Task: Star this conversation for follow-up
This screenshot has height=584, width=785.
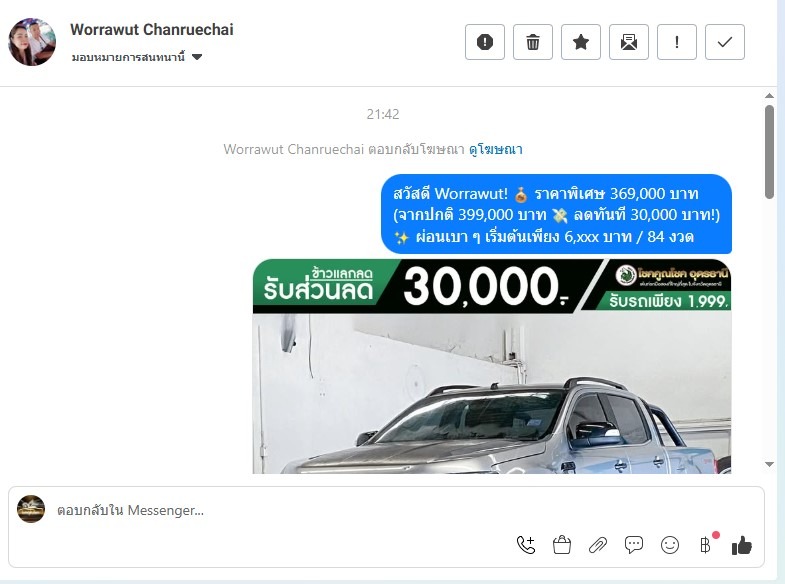Action: coord(581,42)
